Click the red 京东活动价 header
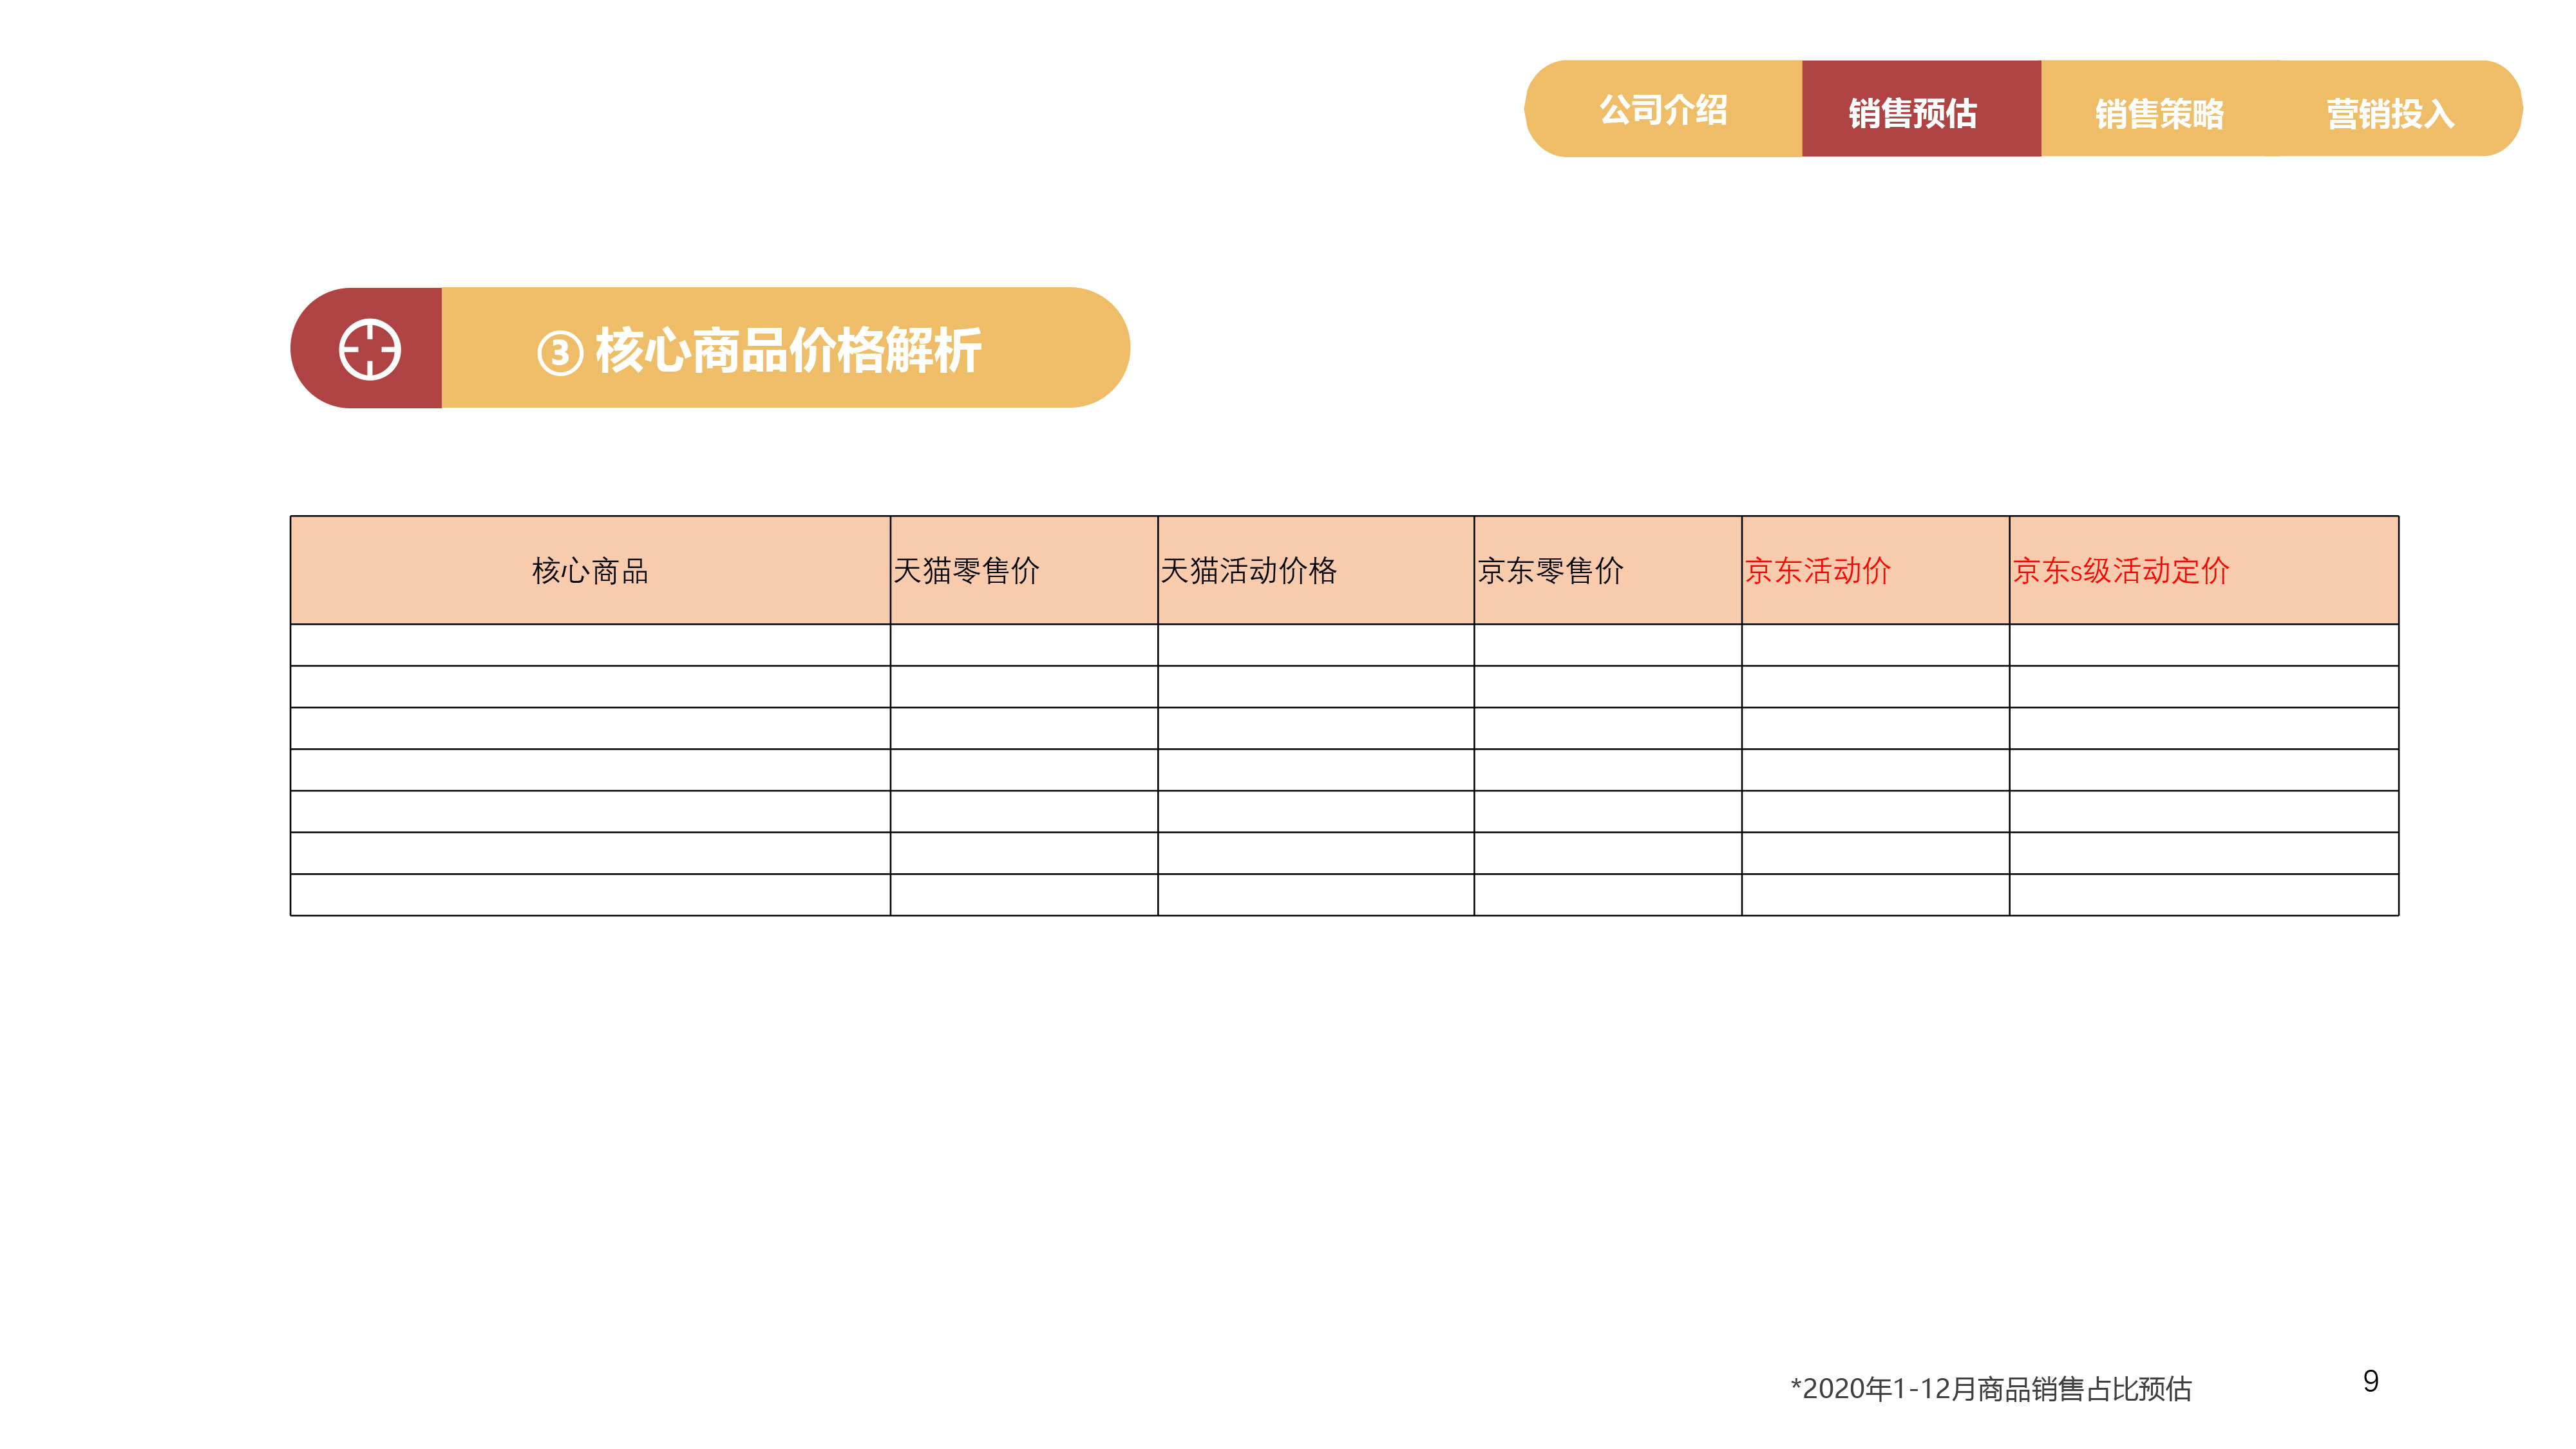 tap(1875, 570)
